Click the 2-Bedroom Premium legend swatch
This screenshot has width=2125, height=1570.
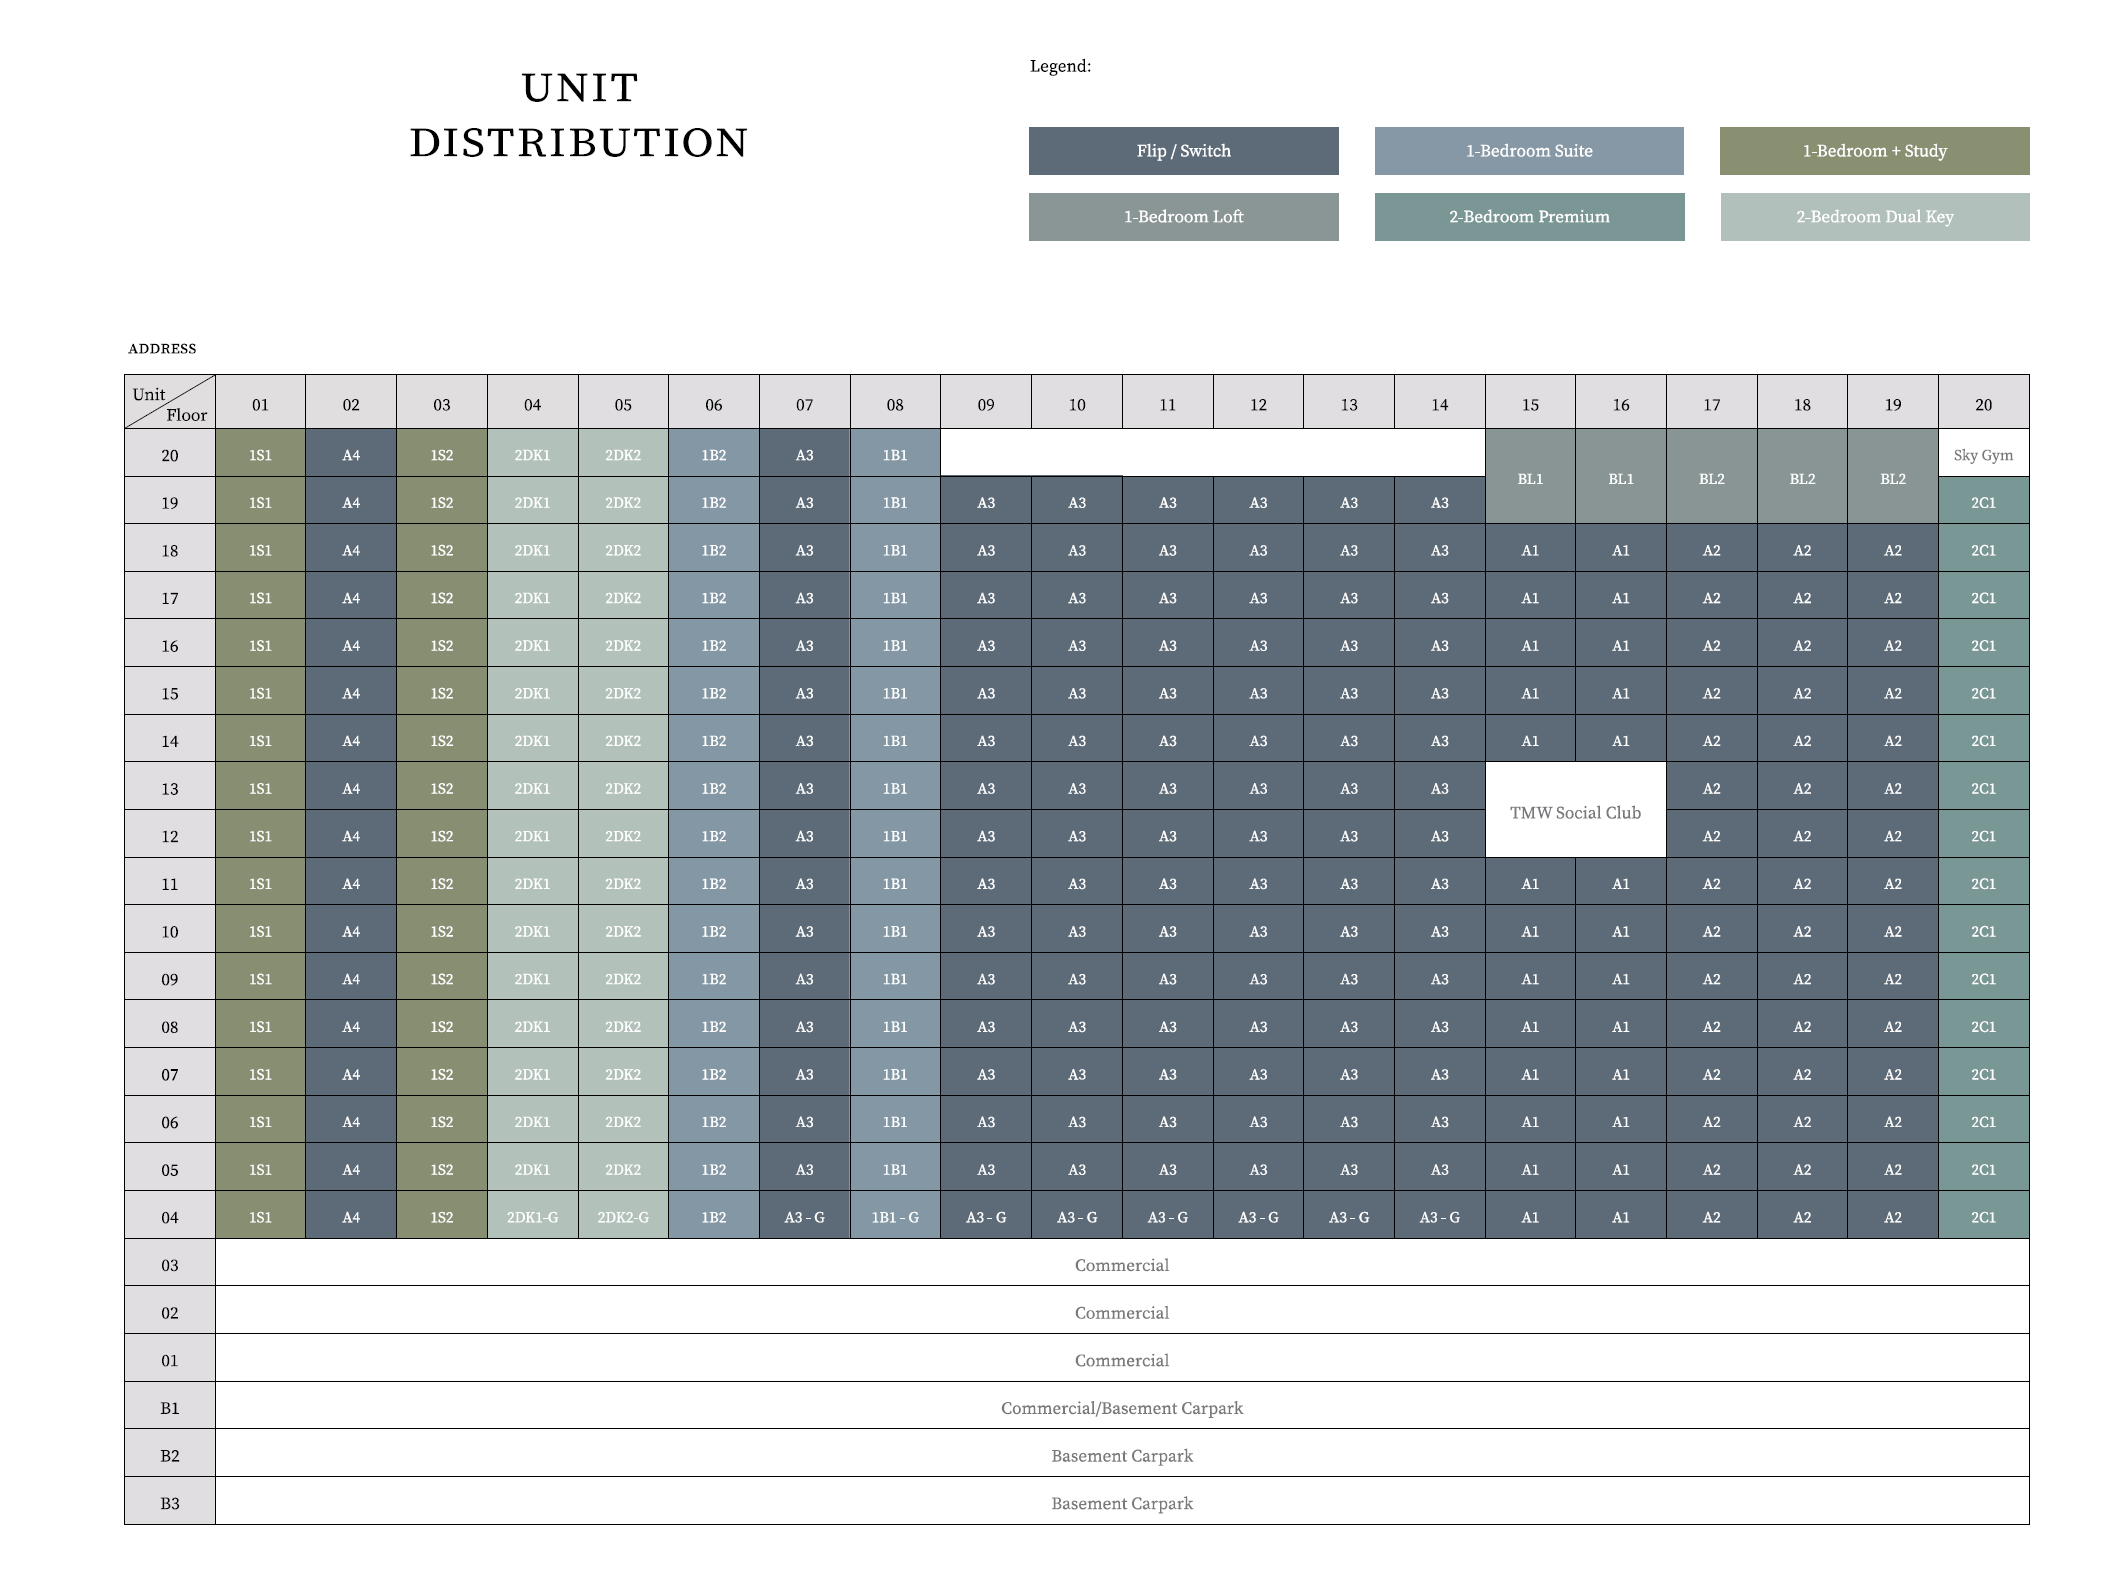[x=1528, y=217]
